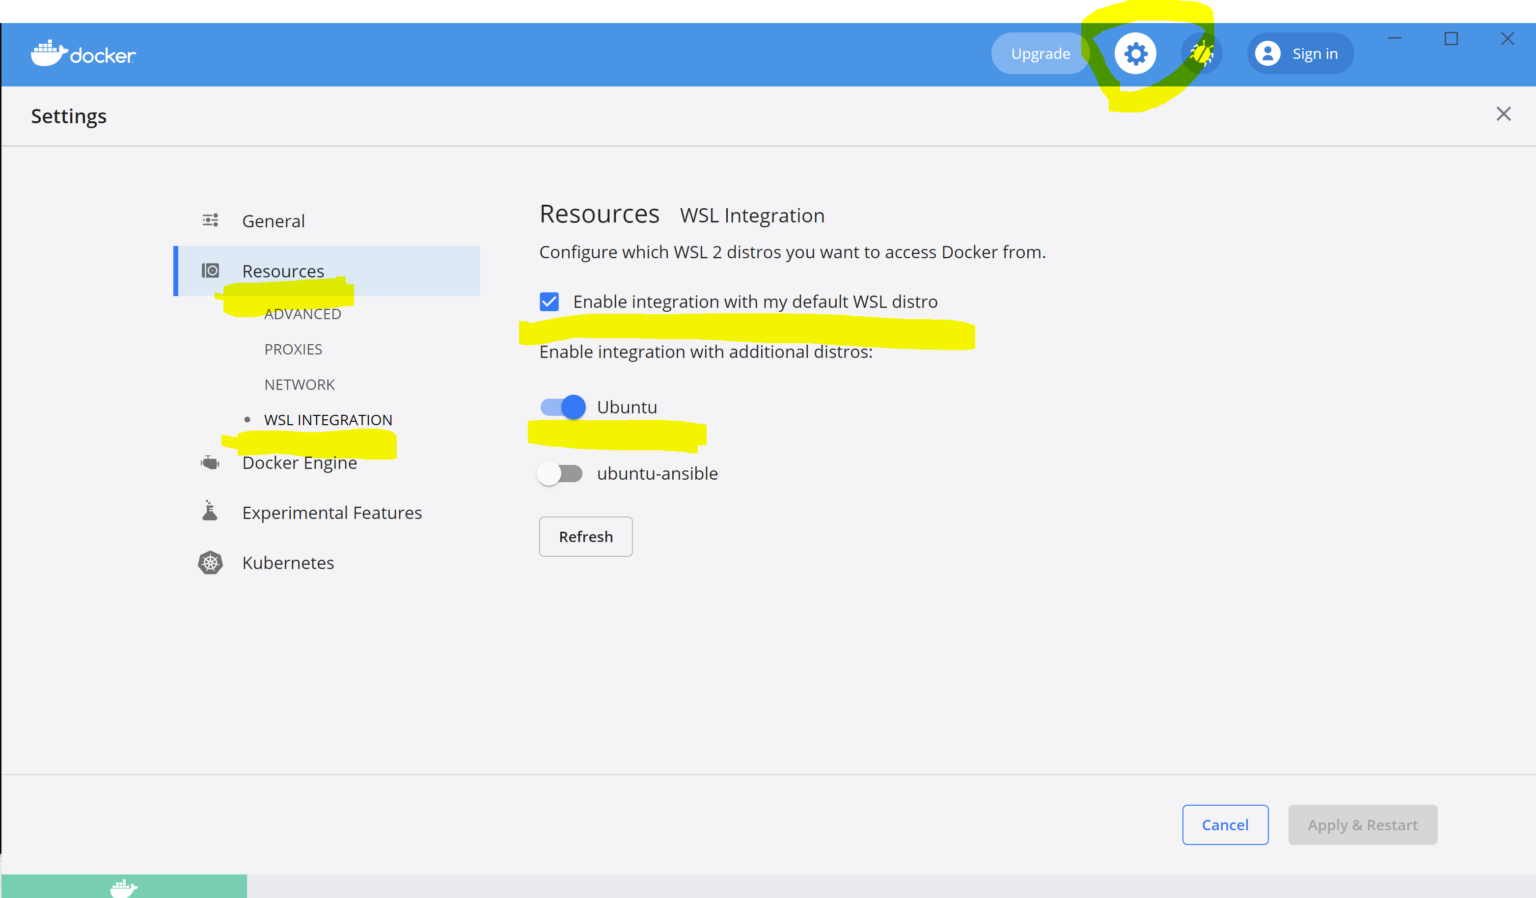Refresh the WSL distro list
1536x898 pixels.
586,536
